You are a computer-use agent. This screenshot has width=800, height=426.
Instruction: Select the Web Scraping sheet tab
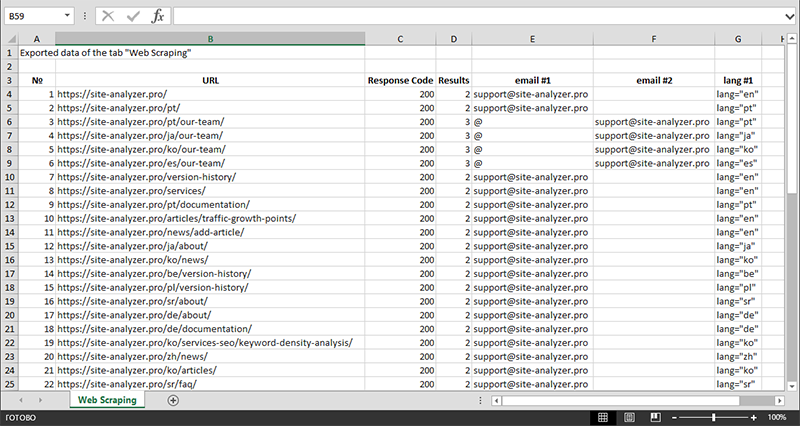point(107,400)
